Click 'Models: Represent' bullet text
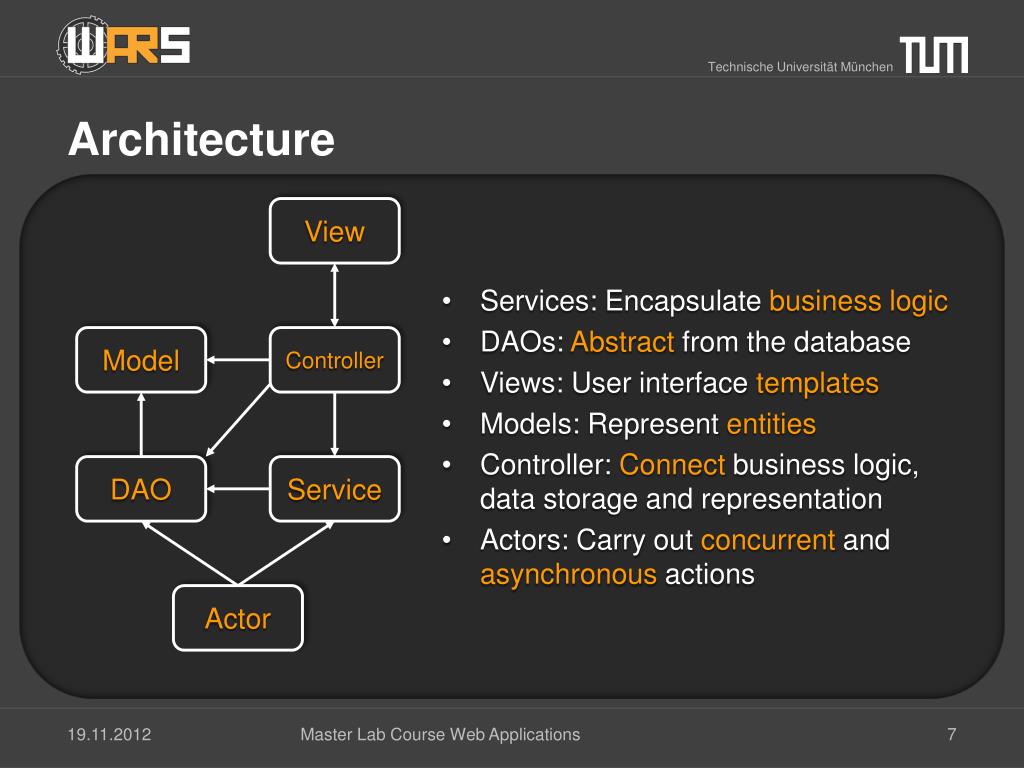 [x=600, y=424]
